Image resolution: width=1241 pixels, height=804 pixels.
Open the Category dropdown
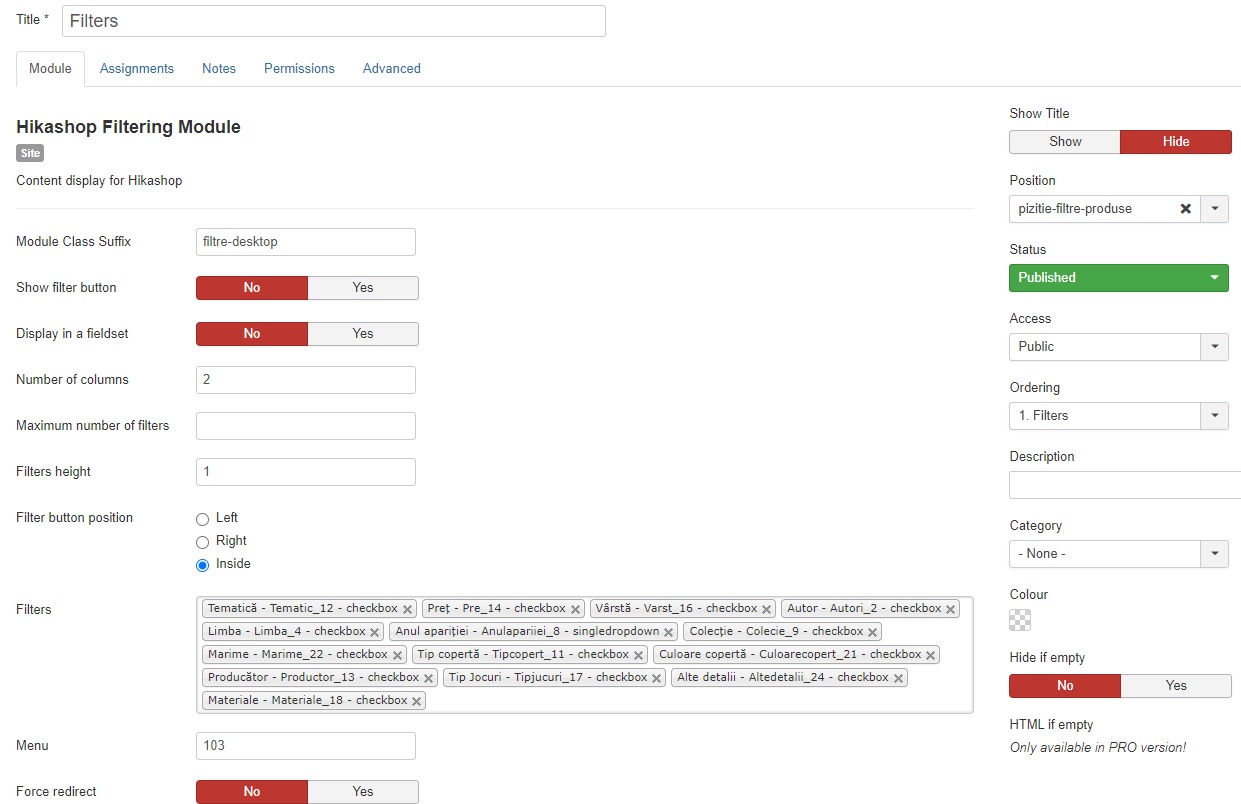tap(1119, 553)
